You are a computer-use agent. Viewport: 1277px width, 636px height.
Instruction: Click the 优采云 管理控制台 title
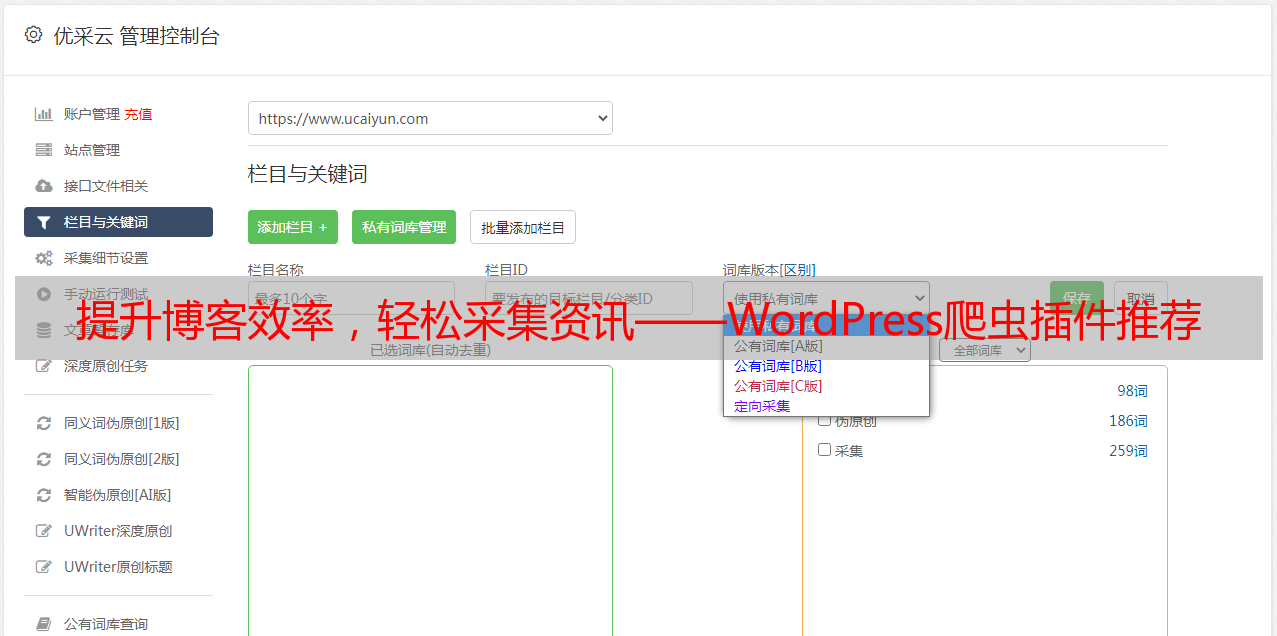tap(137, 36)
